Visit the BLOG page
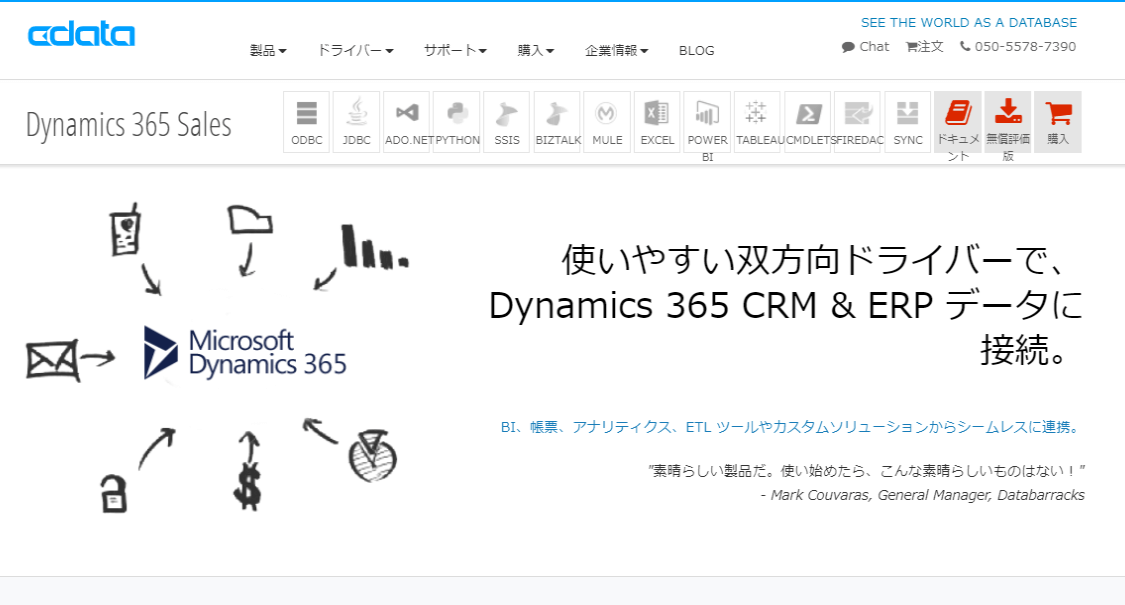The height and width of the screenshot is (605, 1125). [x=697, y=50]
